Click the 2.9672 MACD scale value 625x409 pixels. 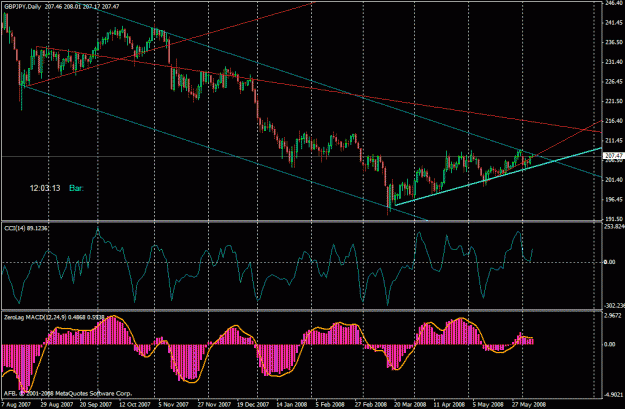click(x=615, y=315)
